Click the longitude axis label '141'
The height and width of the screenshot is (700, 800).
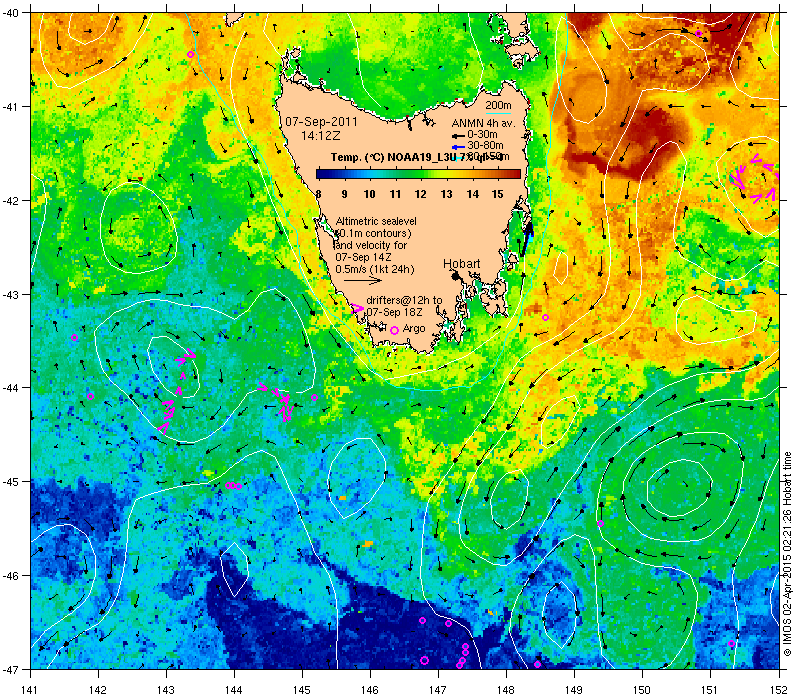click(31, 690)
